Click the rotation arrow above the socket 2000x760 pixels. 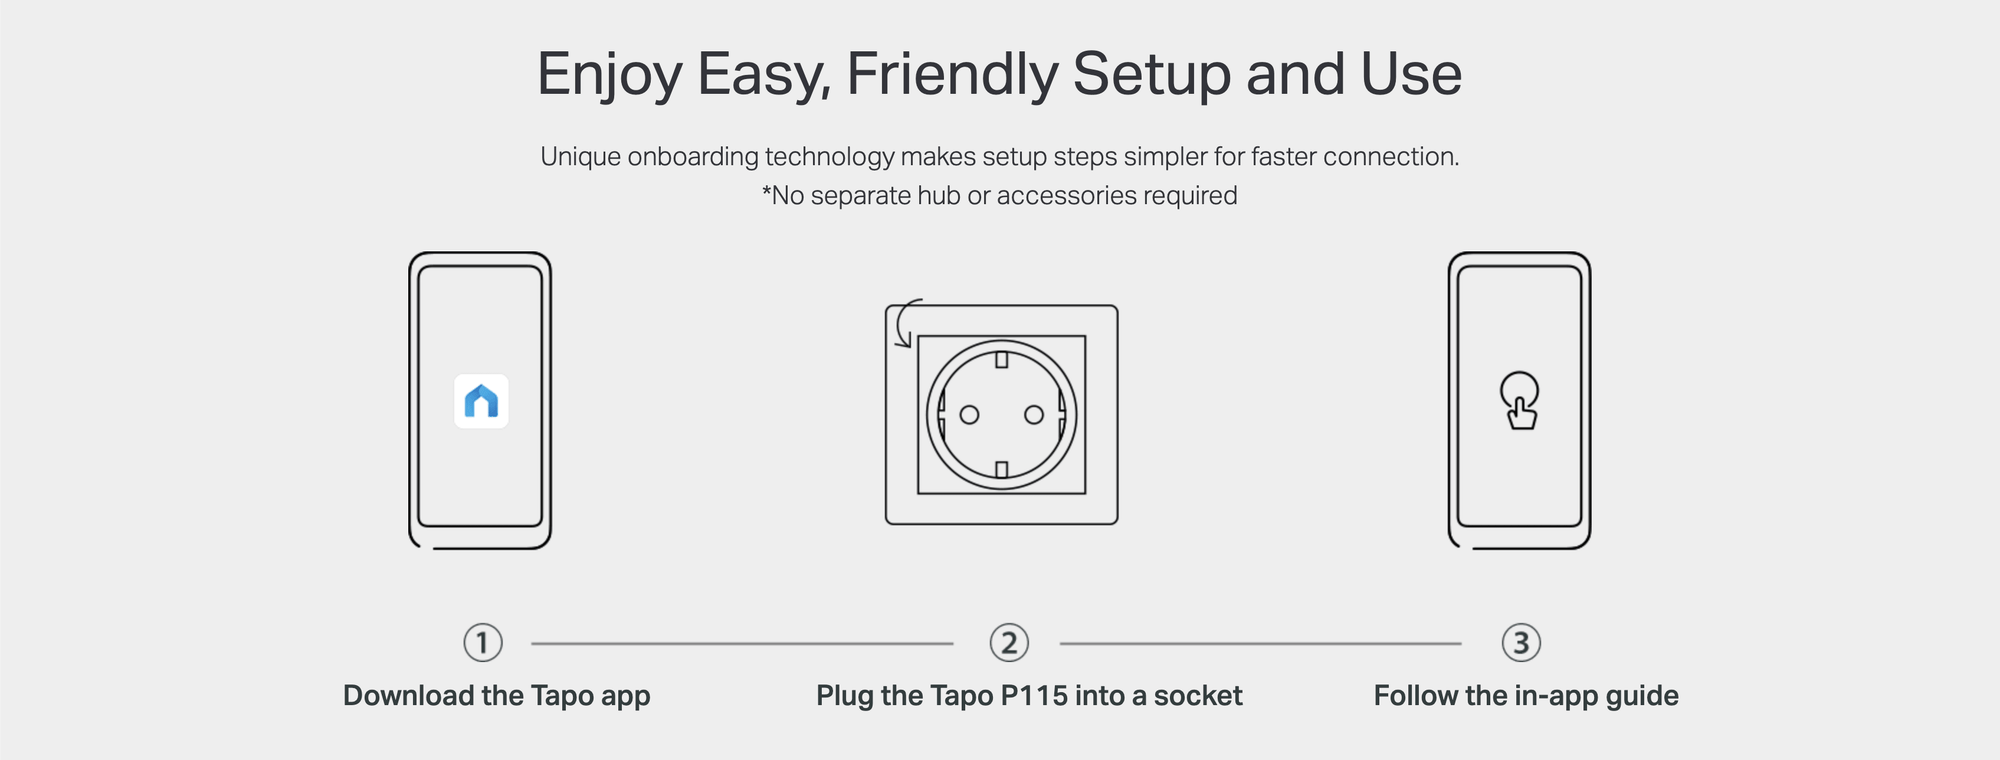pyautogui.click(x=908, y=323)
